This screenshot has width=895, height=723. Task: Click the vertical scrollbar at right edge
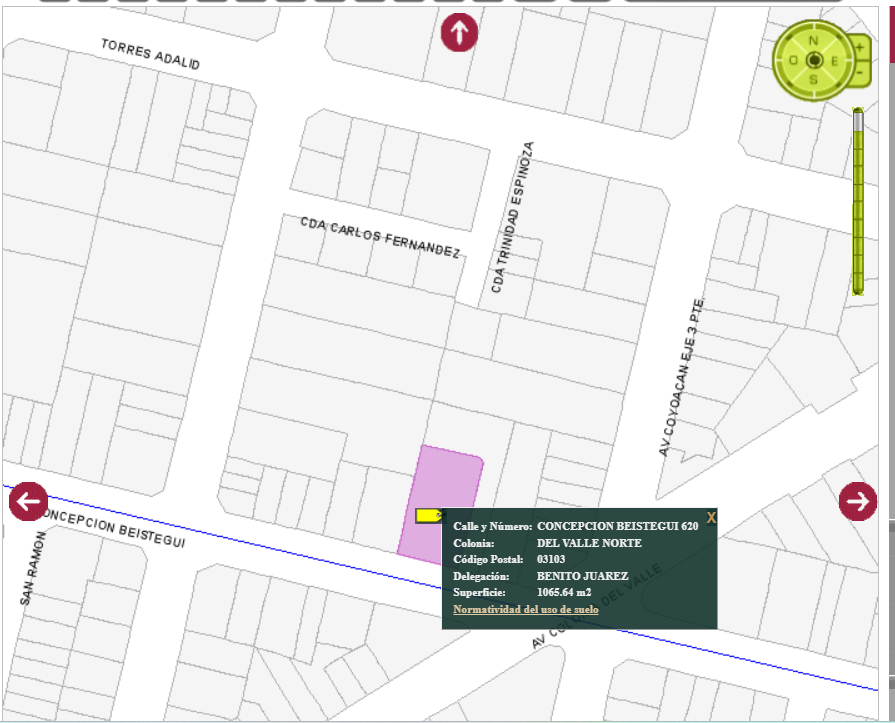891,300
